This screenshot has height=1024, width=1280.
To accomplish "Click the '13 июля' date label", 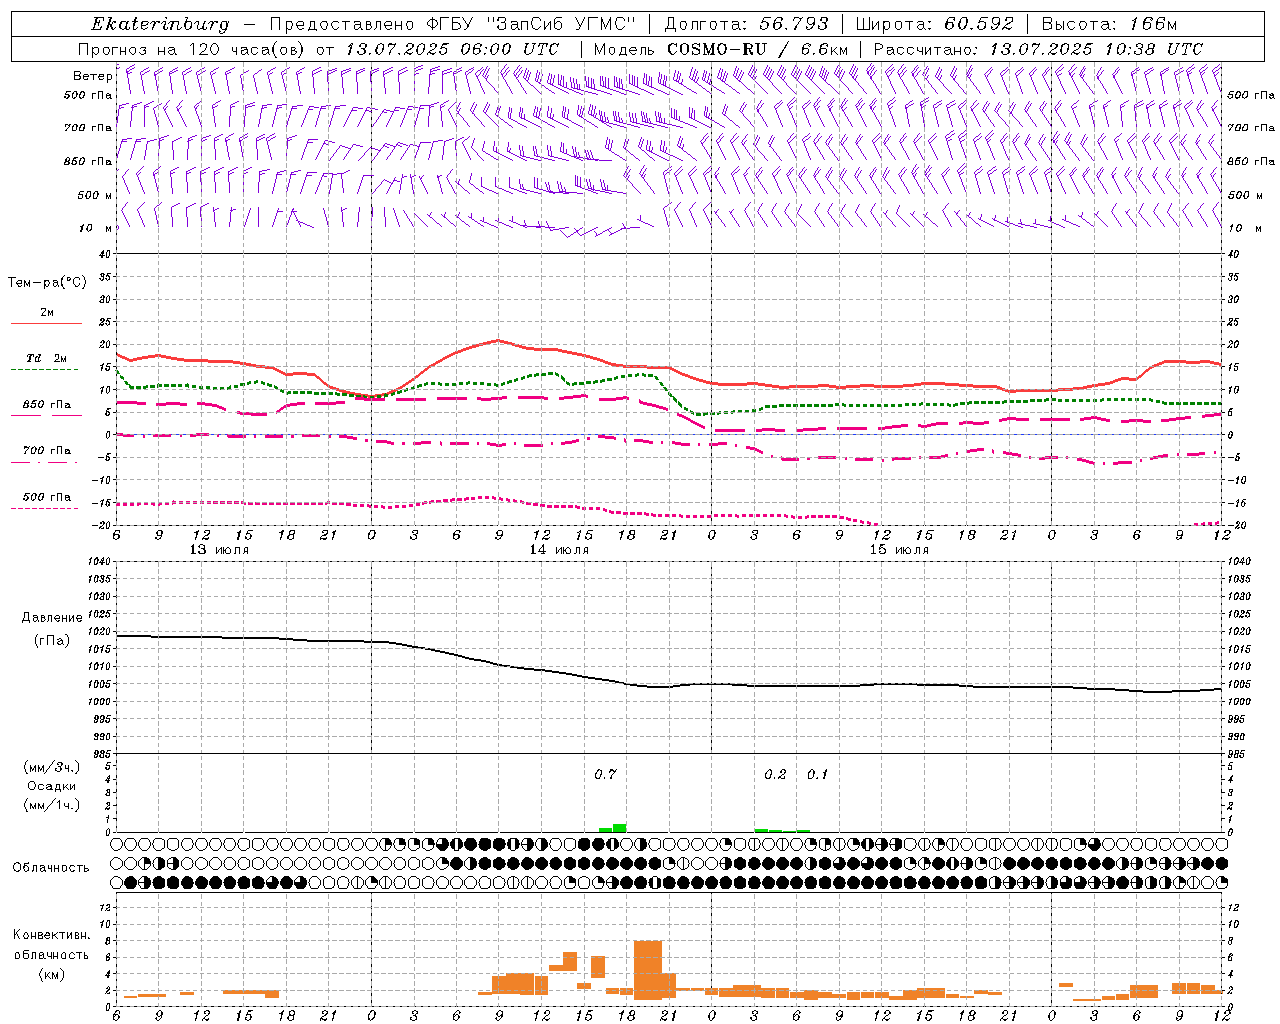I will coord(219,549).
